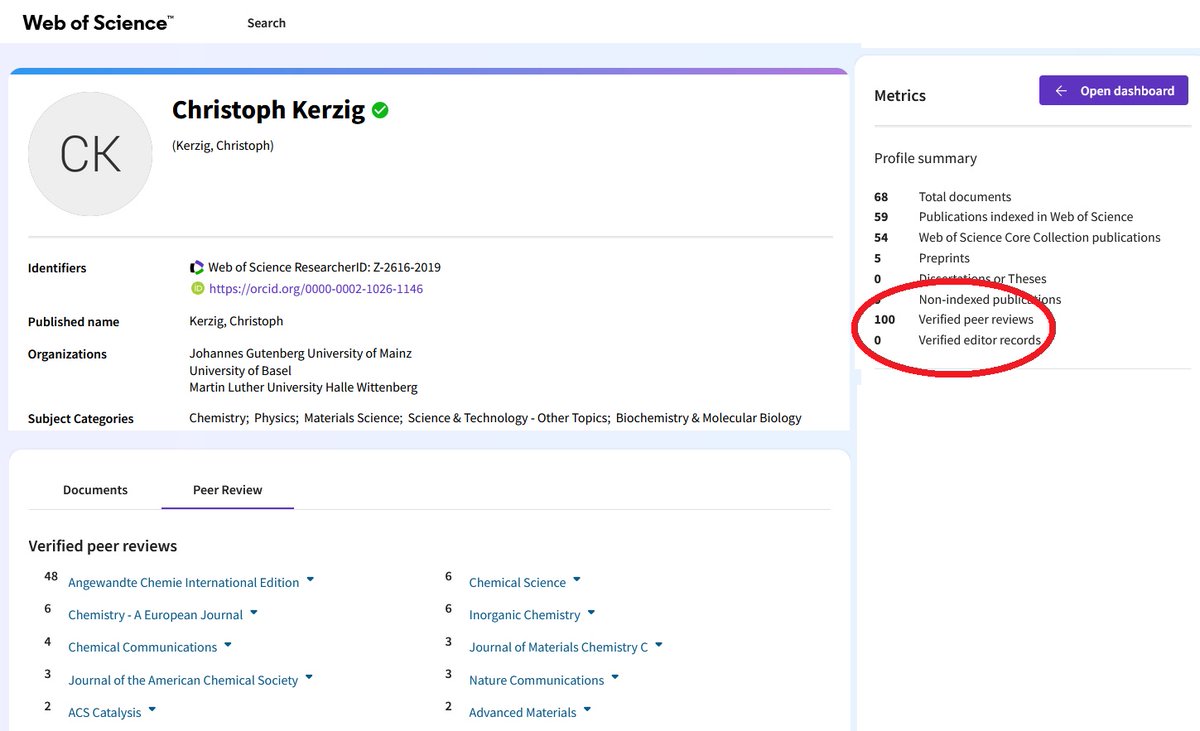The image size is (1200, 731).
Task: Click Biochemistry & Molecular Biology subject category
Action: (709, 418)
